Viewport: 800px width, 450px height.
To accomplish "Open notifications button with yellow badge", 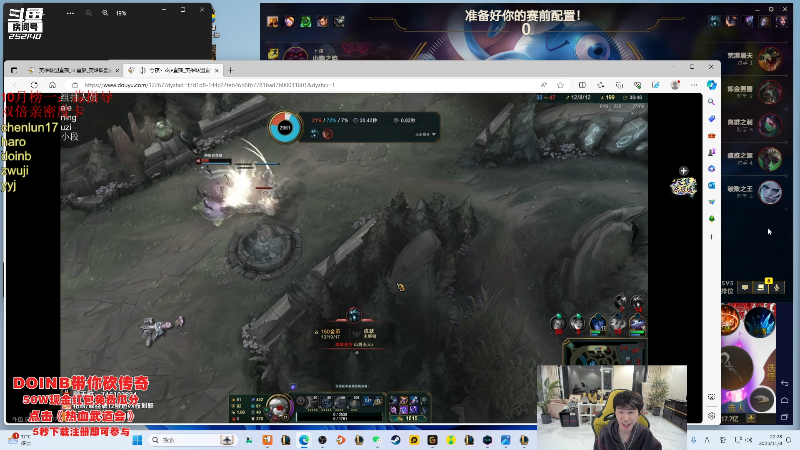I will point(761,287).
